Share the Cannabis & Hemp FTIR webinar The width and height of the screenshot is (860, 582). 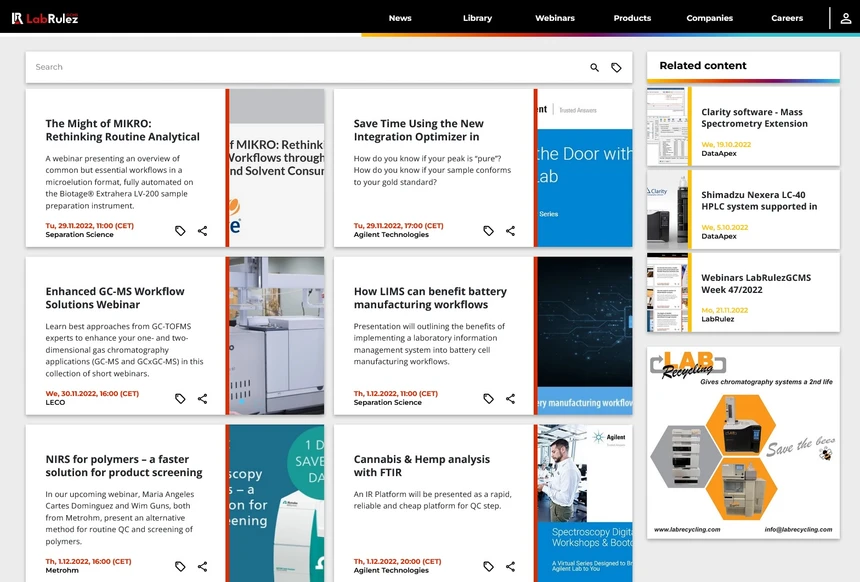point(511,567)
